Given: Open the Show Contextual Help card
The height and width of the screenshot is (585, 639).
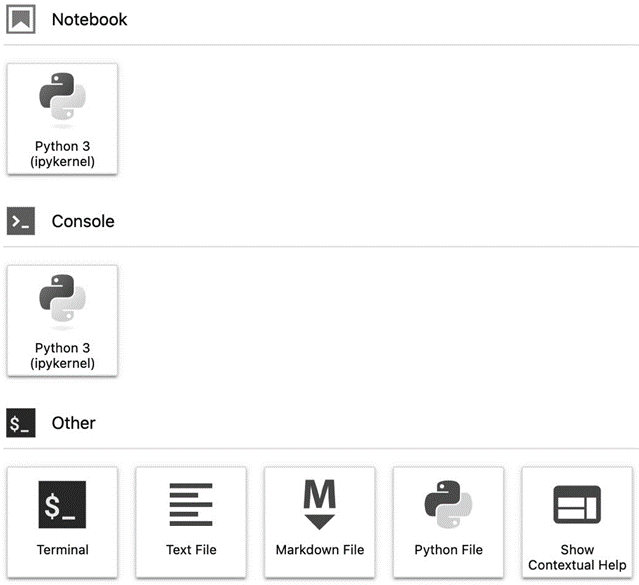Looking at the screenshot, I should tap(577, 522).
